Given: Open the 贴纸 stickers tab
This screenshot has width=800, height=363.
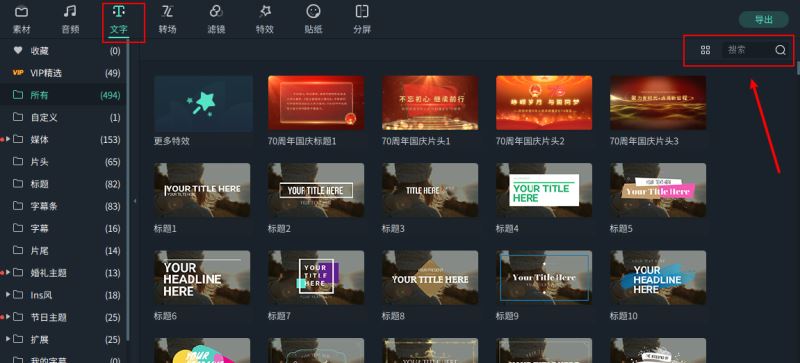Looking at the screenshot, I should (x=313, y=19).
